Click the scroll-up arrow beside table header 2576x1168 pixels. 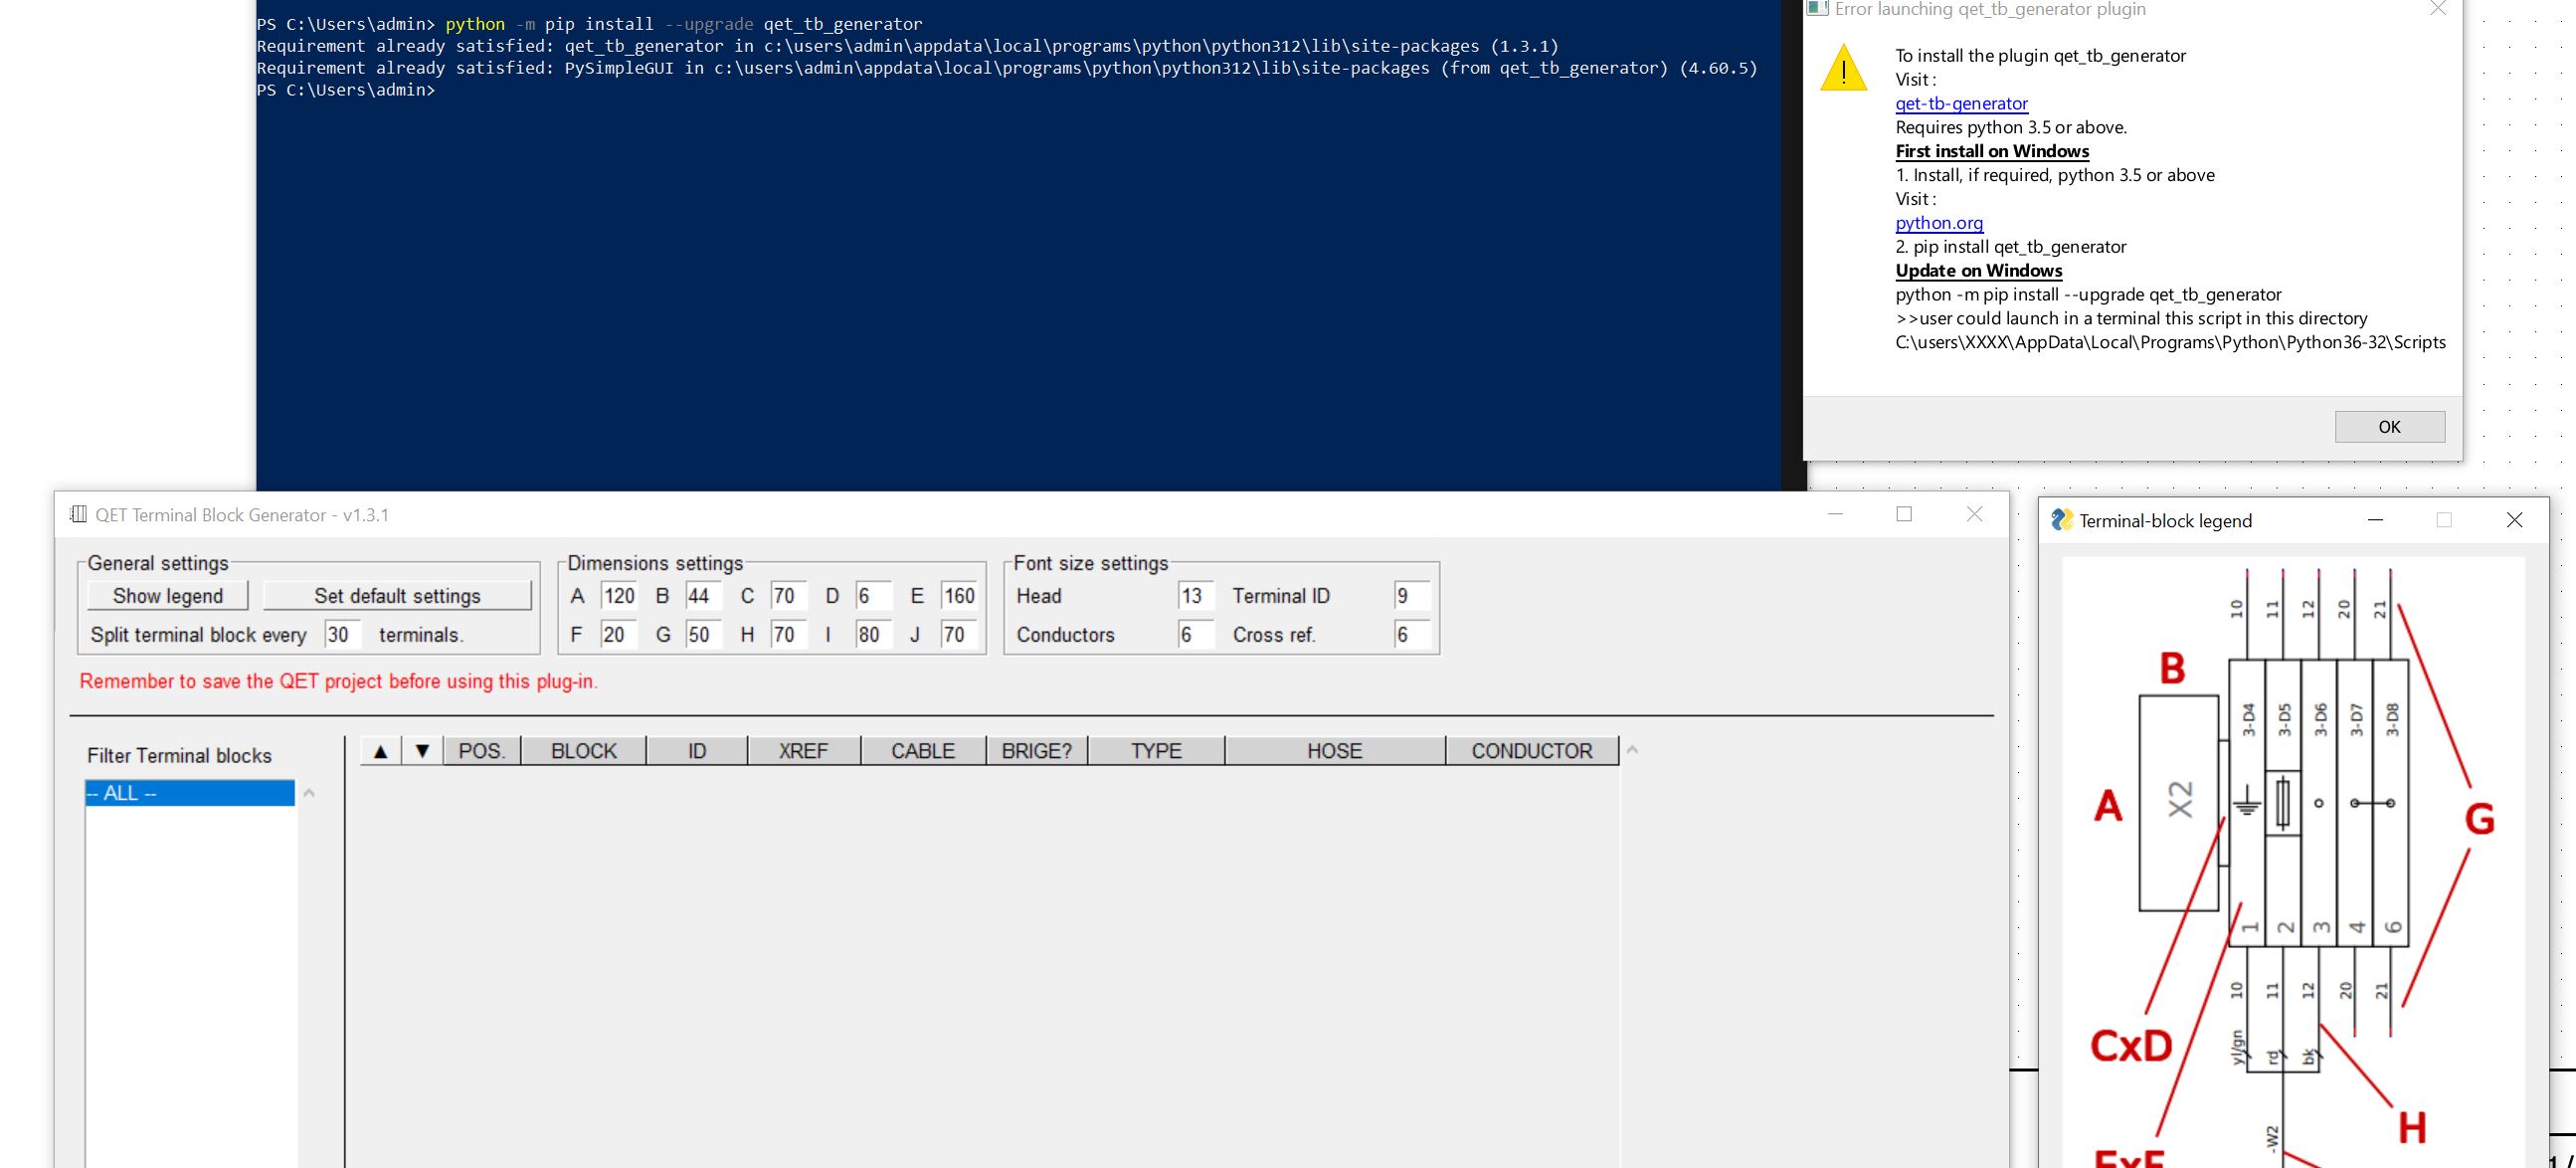1632,750
